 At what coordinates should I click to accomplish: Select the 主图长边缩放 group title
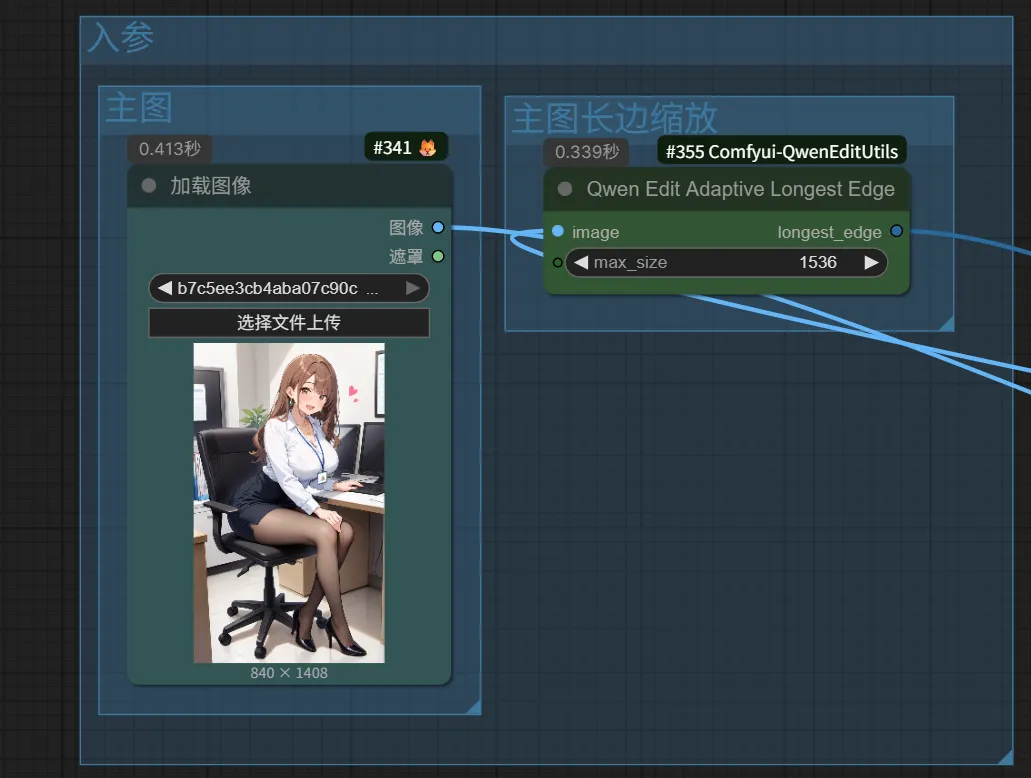614,118
